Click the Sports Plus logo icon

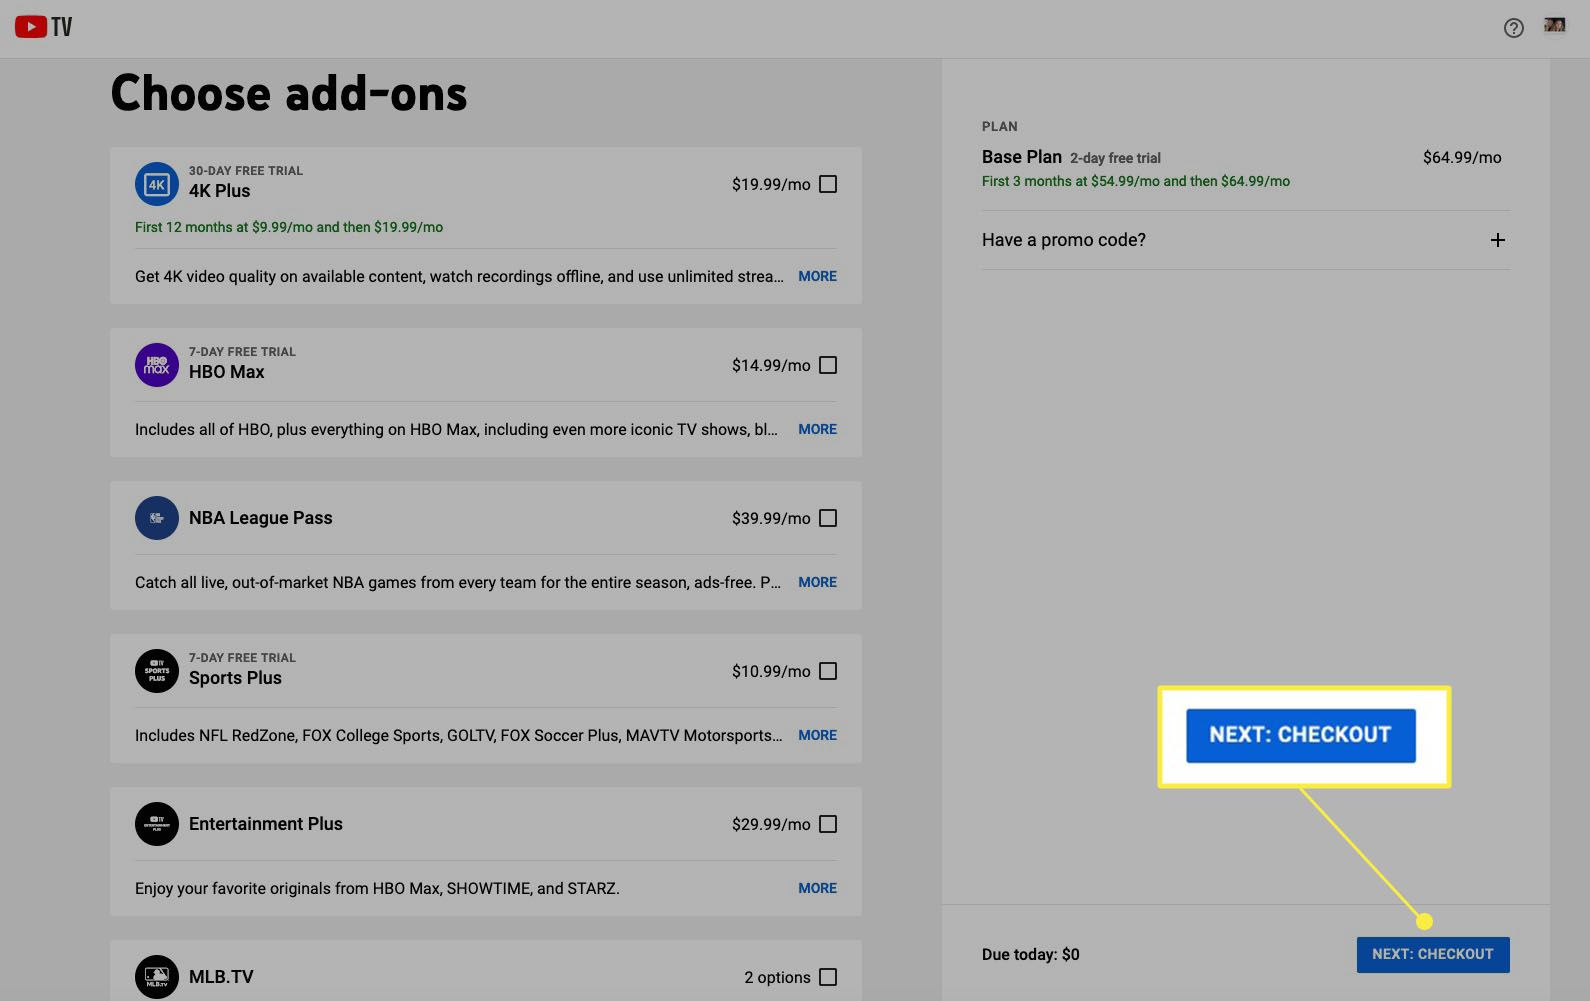[157, 671]
